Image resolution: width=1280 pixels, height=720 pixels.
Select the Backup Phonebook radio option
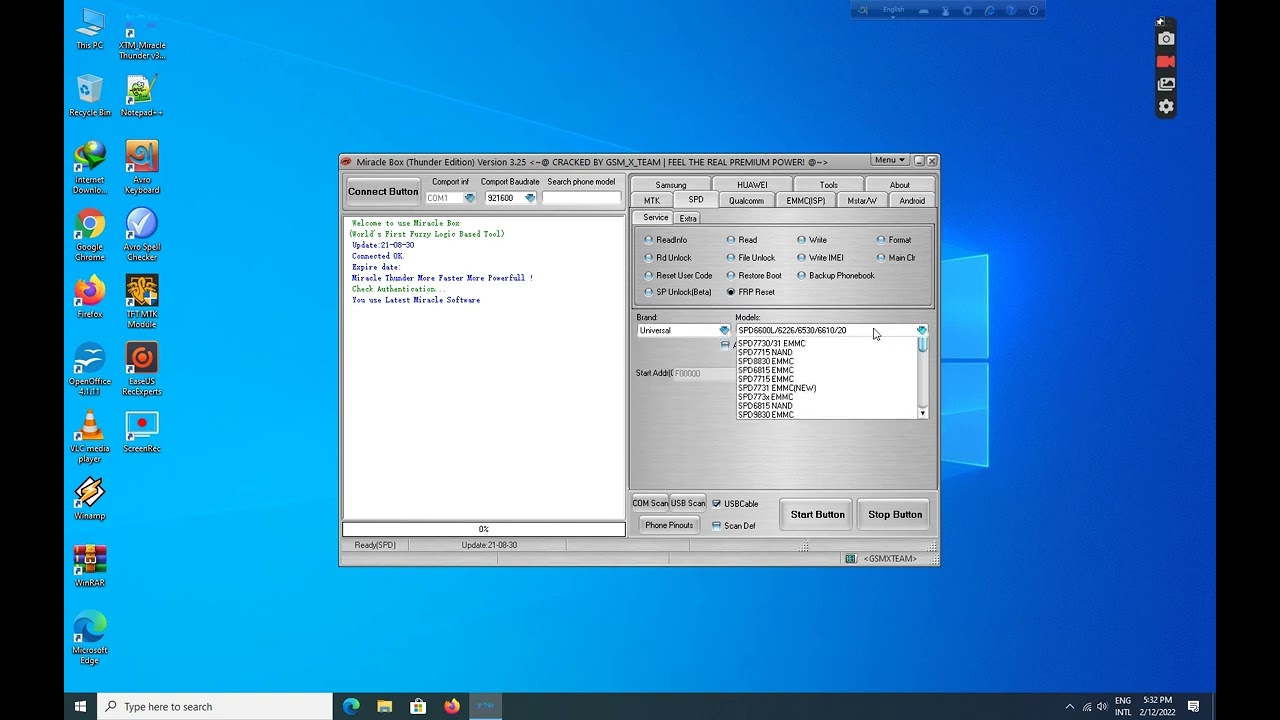pyautogui.click(x=835, y=276)
